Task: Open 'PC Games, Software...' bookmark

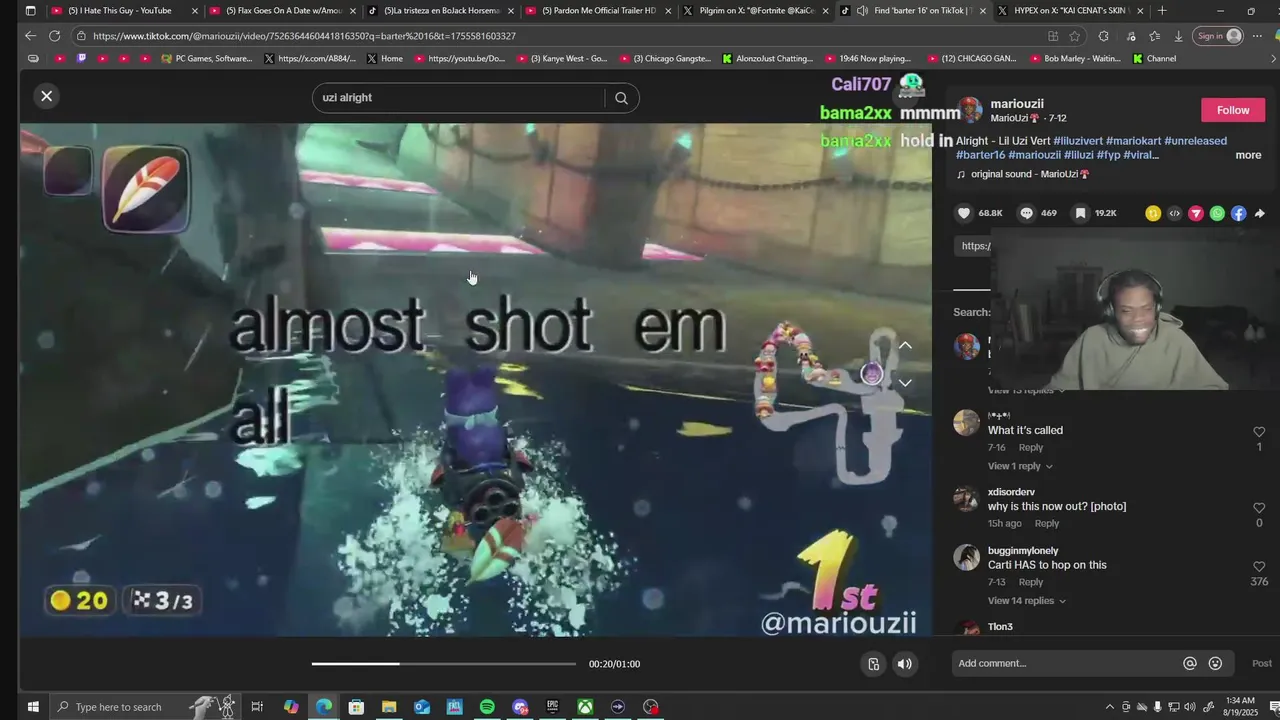Action: (x=206, y=59)
